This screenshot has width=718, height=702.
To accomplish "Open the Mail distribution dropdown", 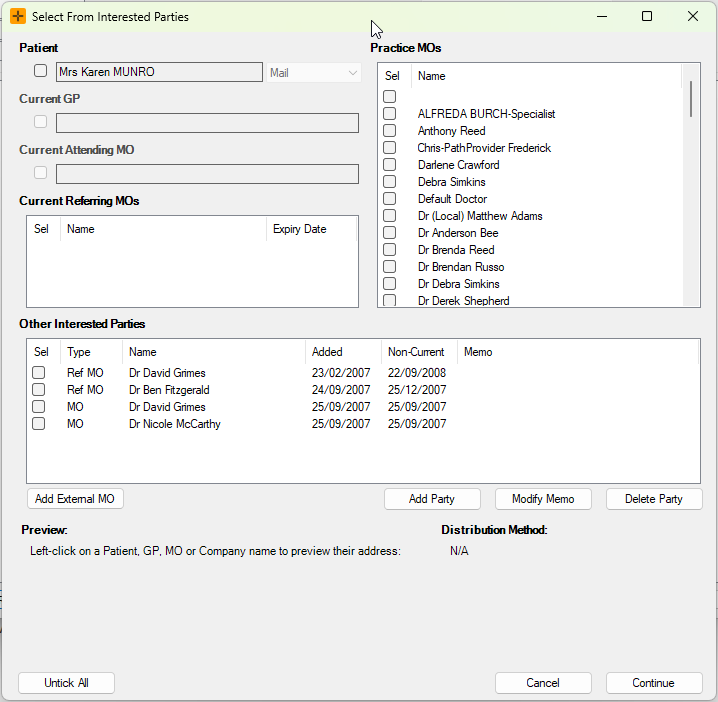I will (x=314, y=73).
